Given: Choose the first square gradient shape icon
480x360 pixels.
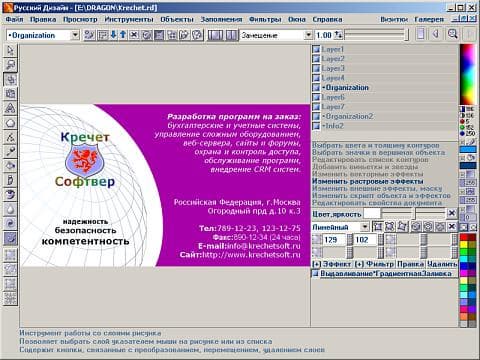Looking at the screenshot, I should coord(378,227).
